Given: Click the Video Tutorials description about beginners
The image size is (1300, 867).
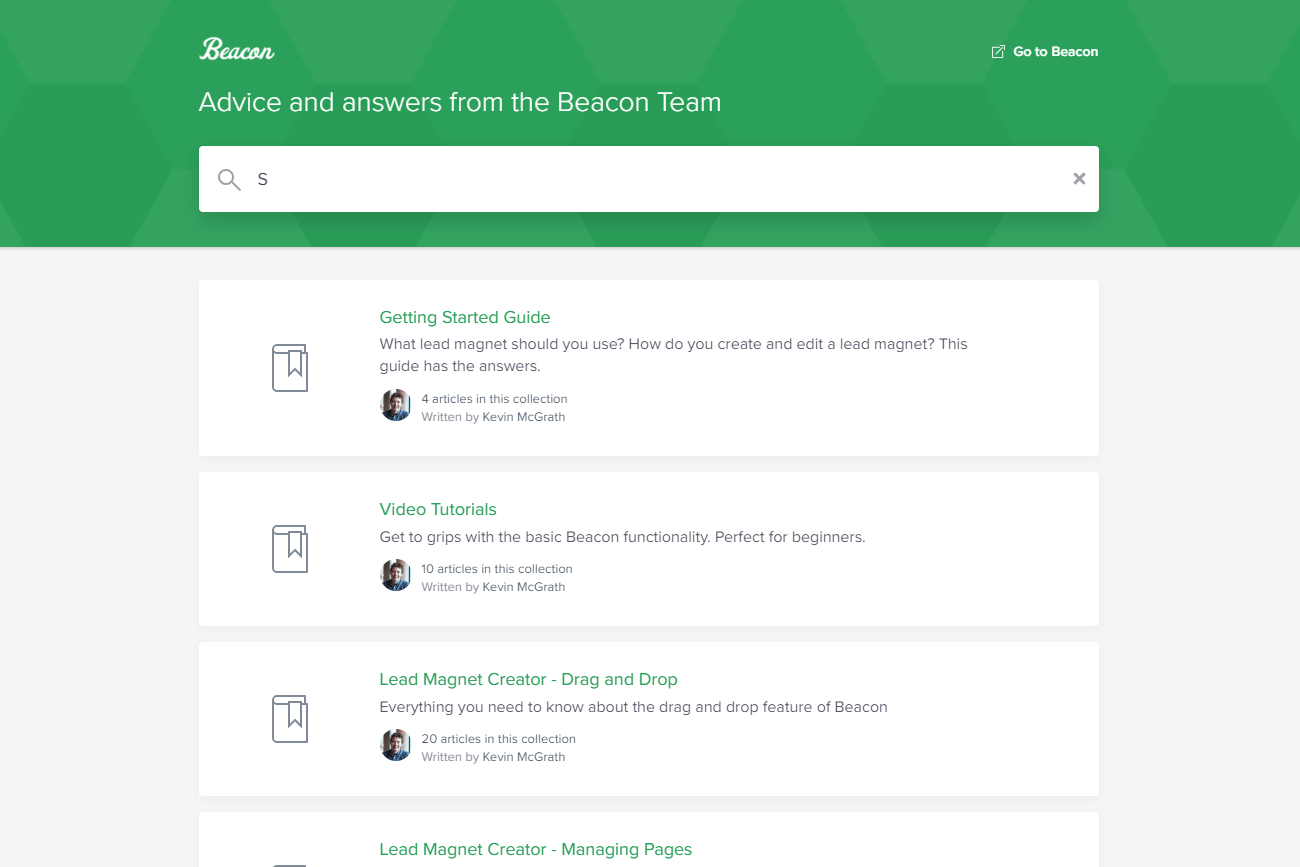Looking at the screenshot, I should point(622,537).
